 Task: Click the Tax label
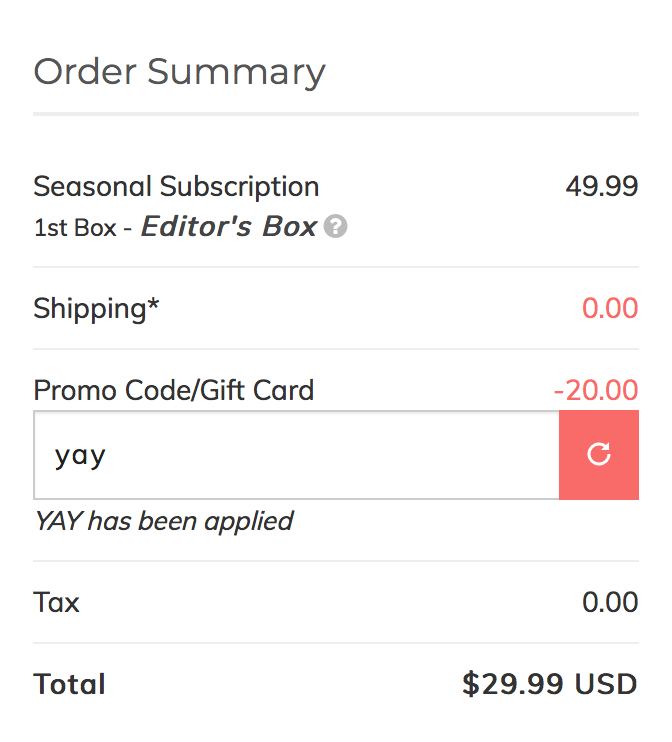point(56,602)
